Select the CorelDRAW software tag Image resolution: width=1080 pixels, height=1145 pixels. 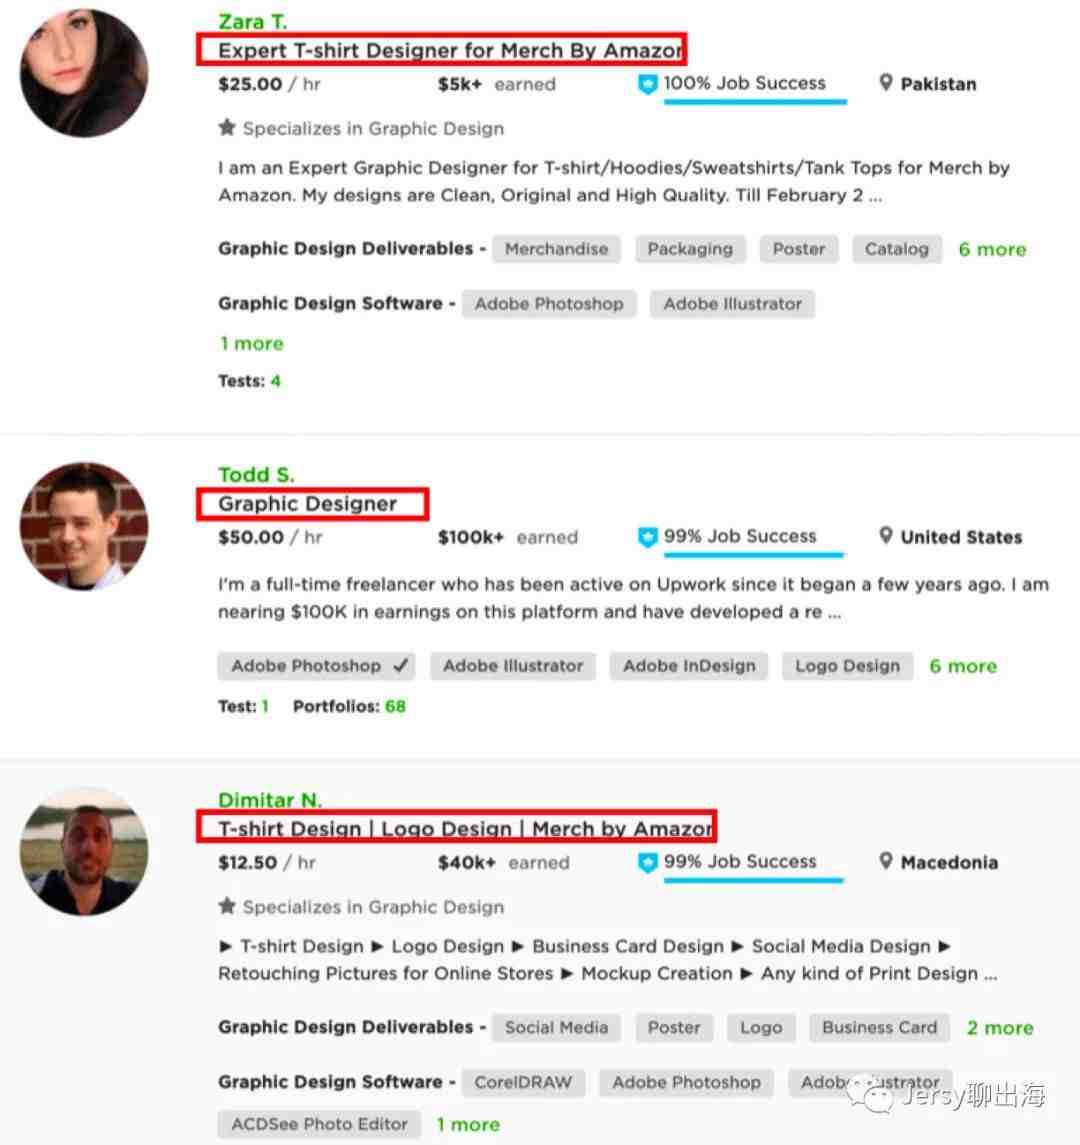click(523, 1082)
